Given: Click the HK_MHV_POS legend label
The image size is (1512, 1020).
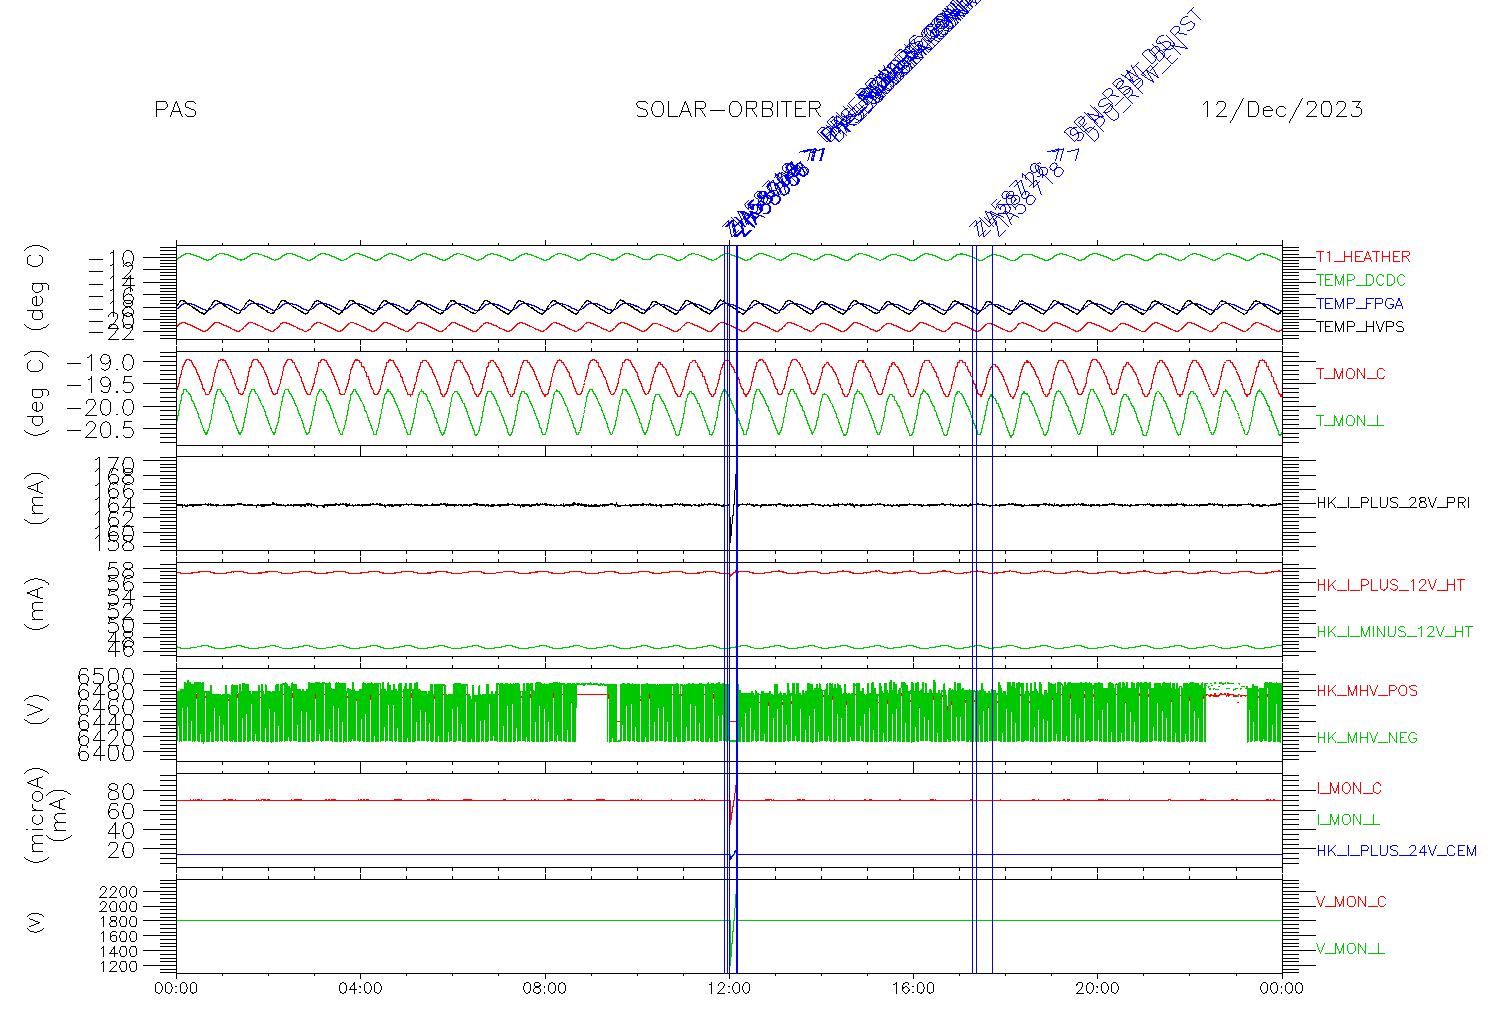Looking at the screenshot, I should pyautogui.click(x=1367, y=691).
